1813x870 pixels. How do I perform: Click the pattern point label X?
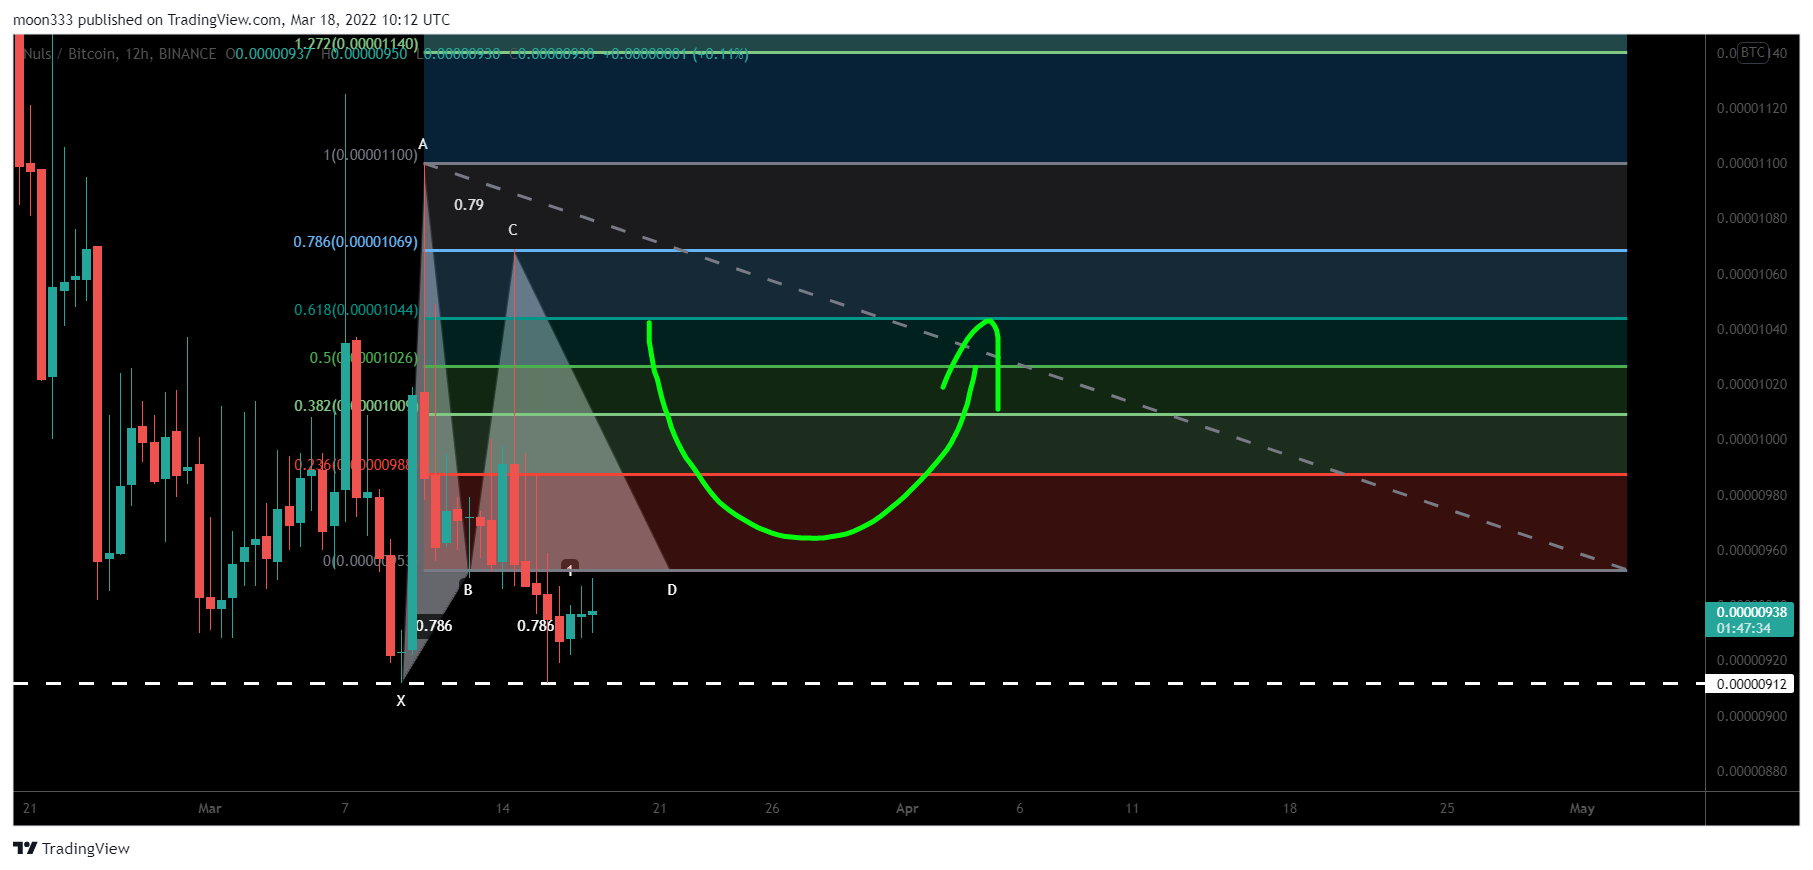(x=401, y=701)
